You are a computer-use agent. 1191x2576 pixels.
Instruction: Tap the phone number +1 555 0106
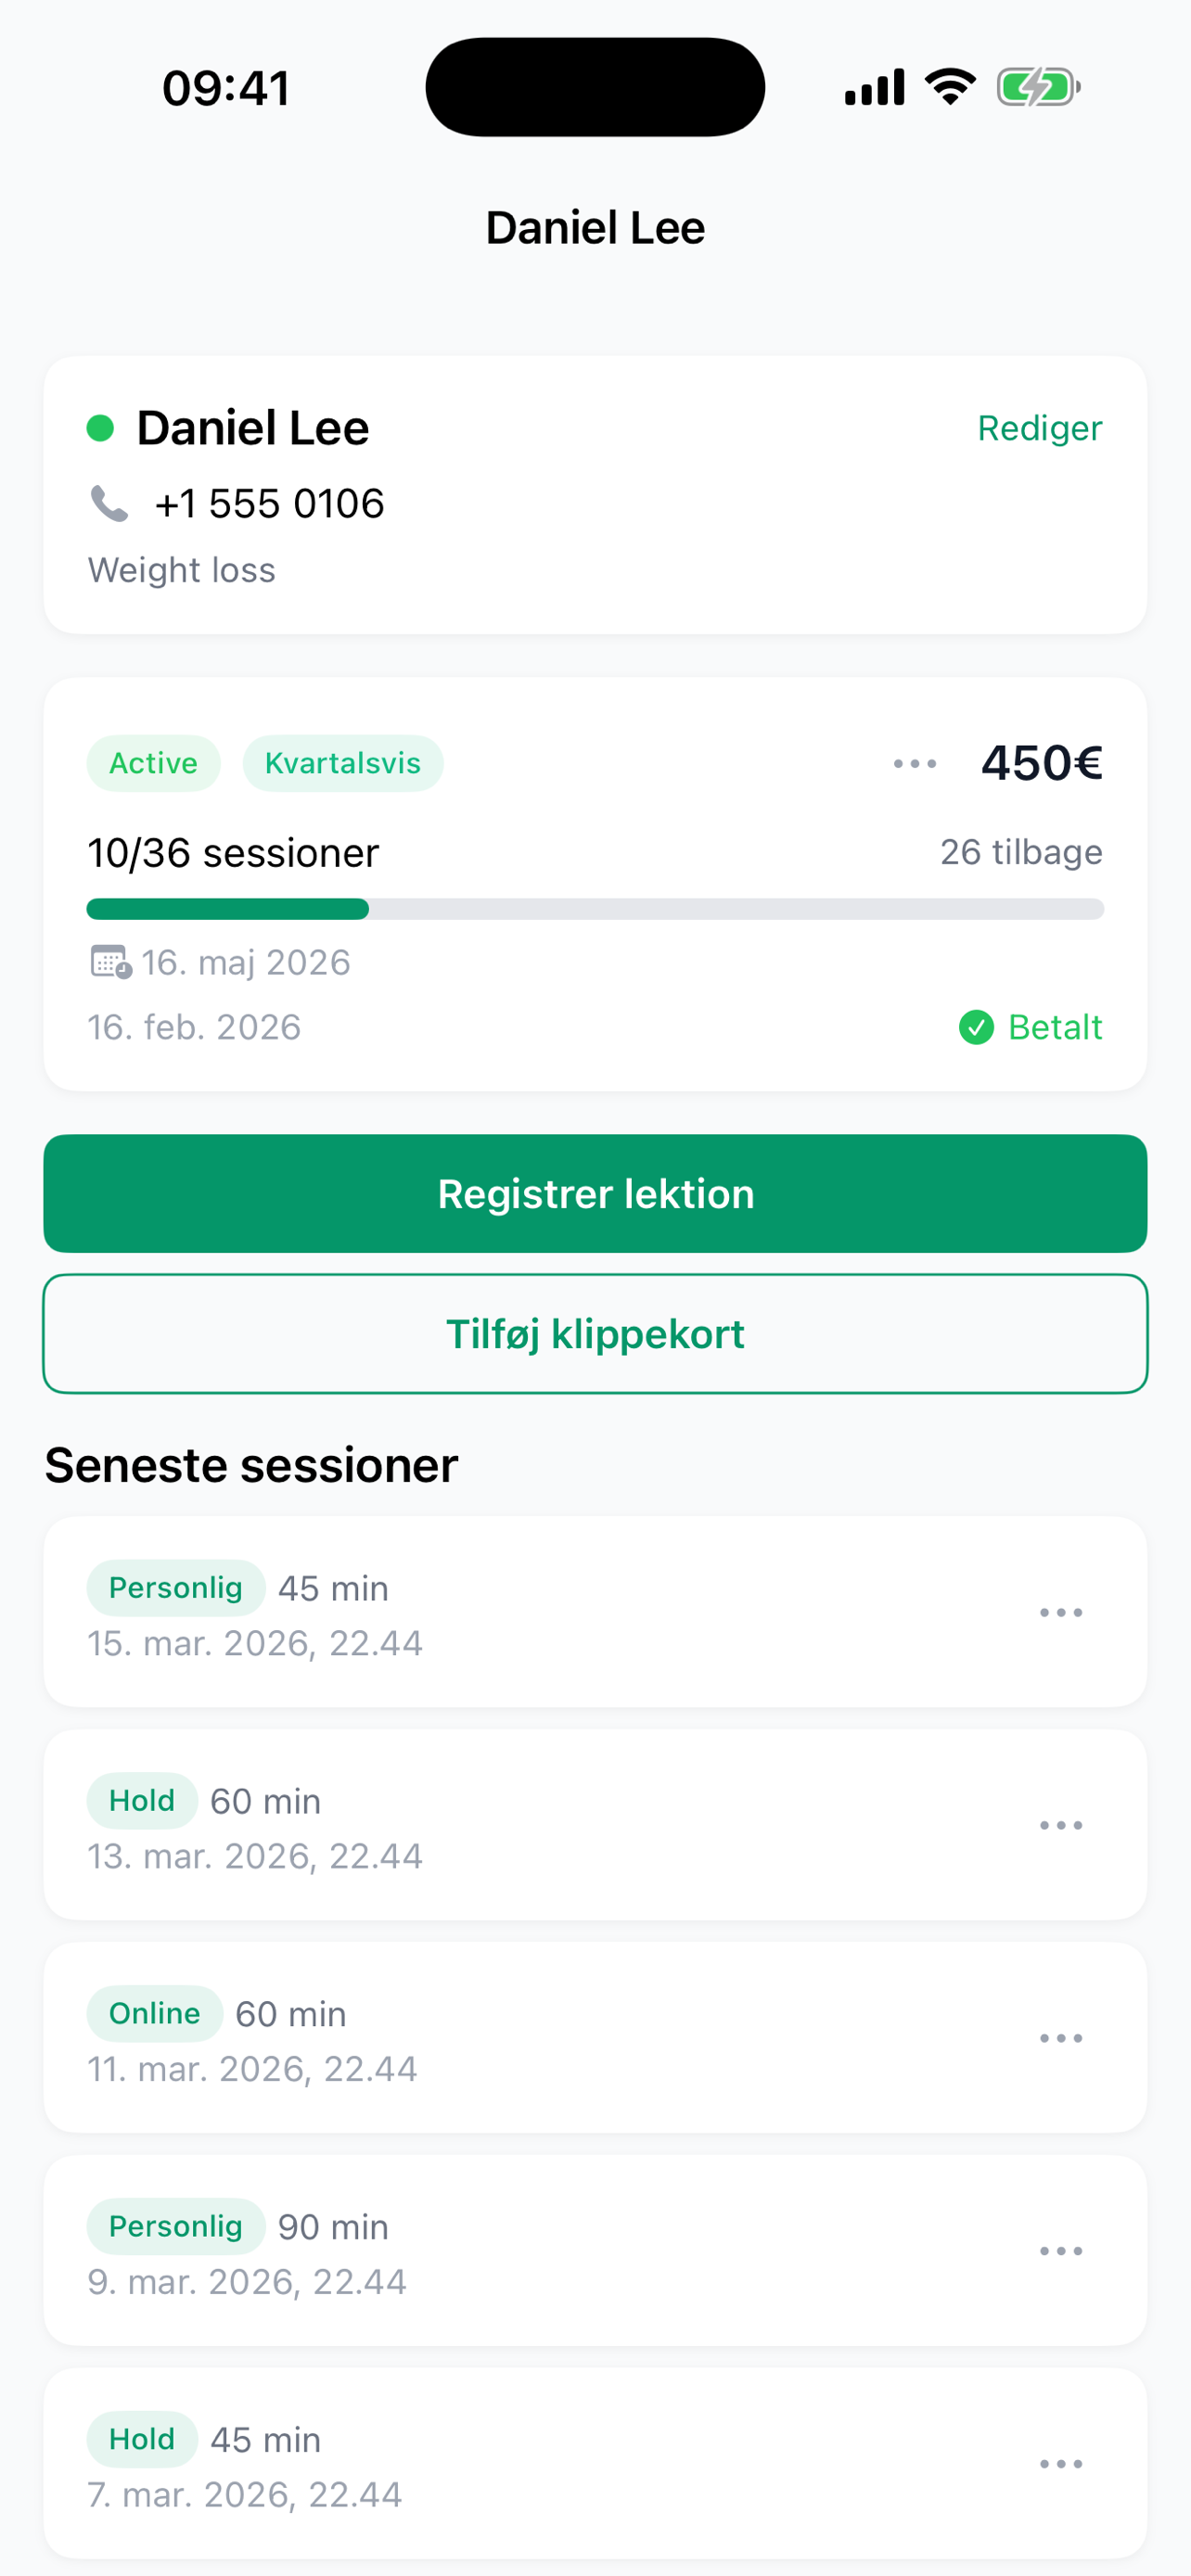(269, 504)
